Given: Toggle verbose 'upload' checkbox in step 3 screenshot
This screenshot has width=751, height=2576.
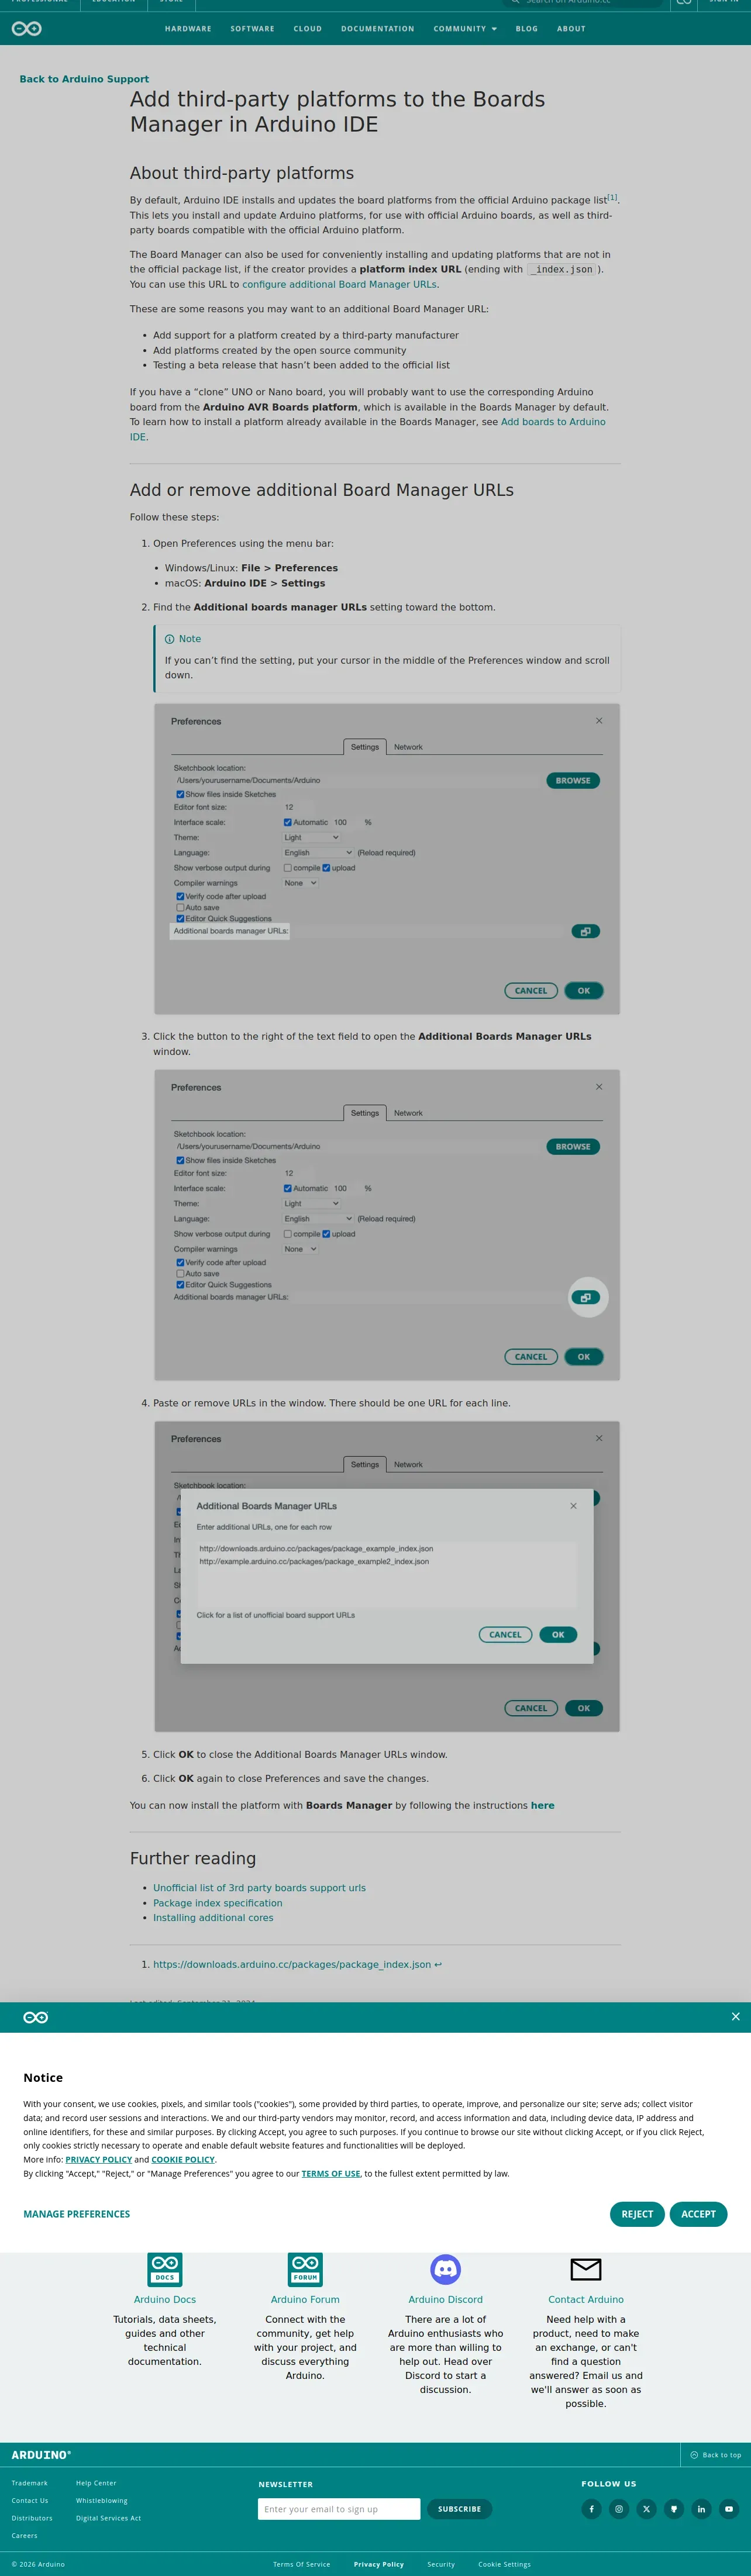Looking at the screenshot, I should tap(326, 1234).
